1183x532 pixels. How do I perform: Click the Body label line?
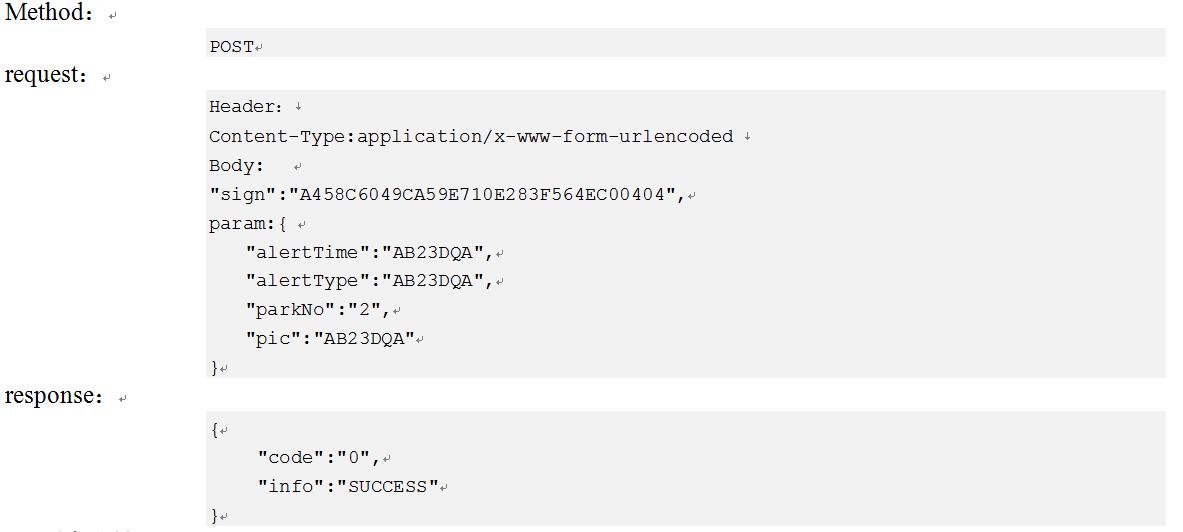click(x=236, y=166)
